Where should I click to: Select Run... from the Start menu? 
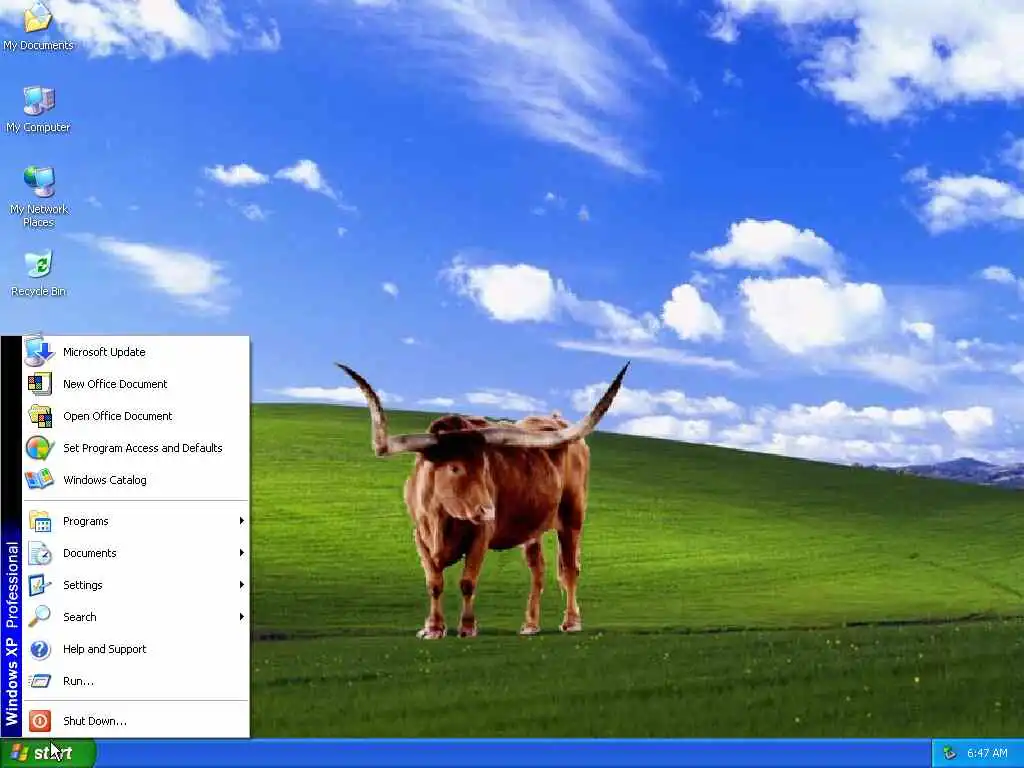[x=136, y=680]
